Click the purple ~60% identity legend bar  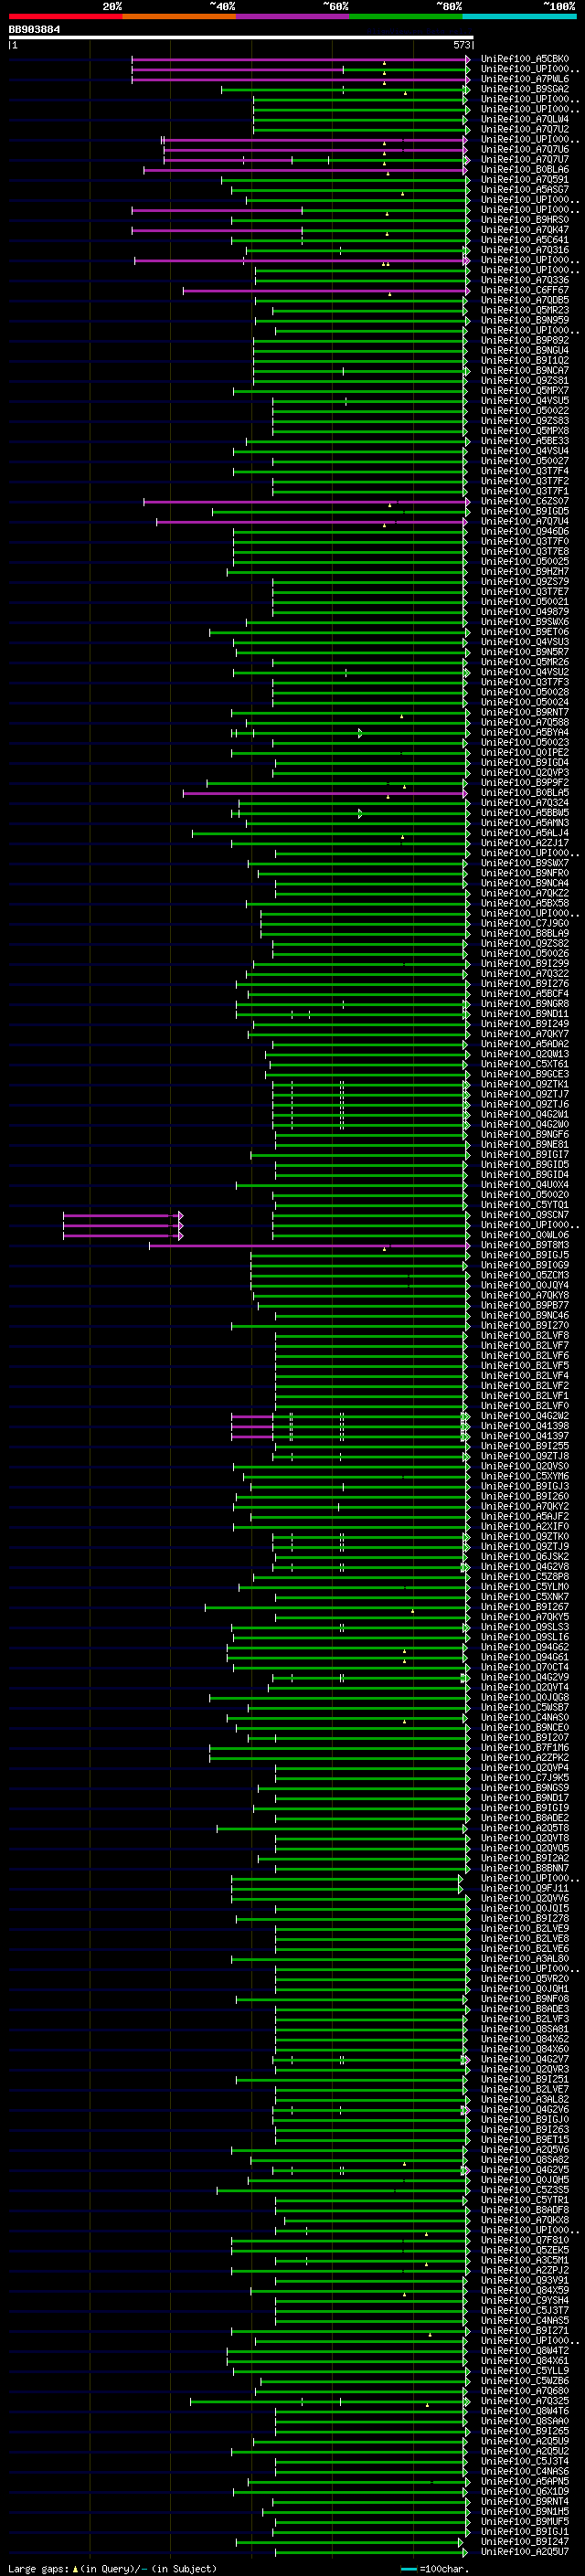[x=293, y=16]
